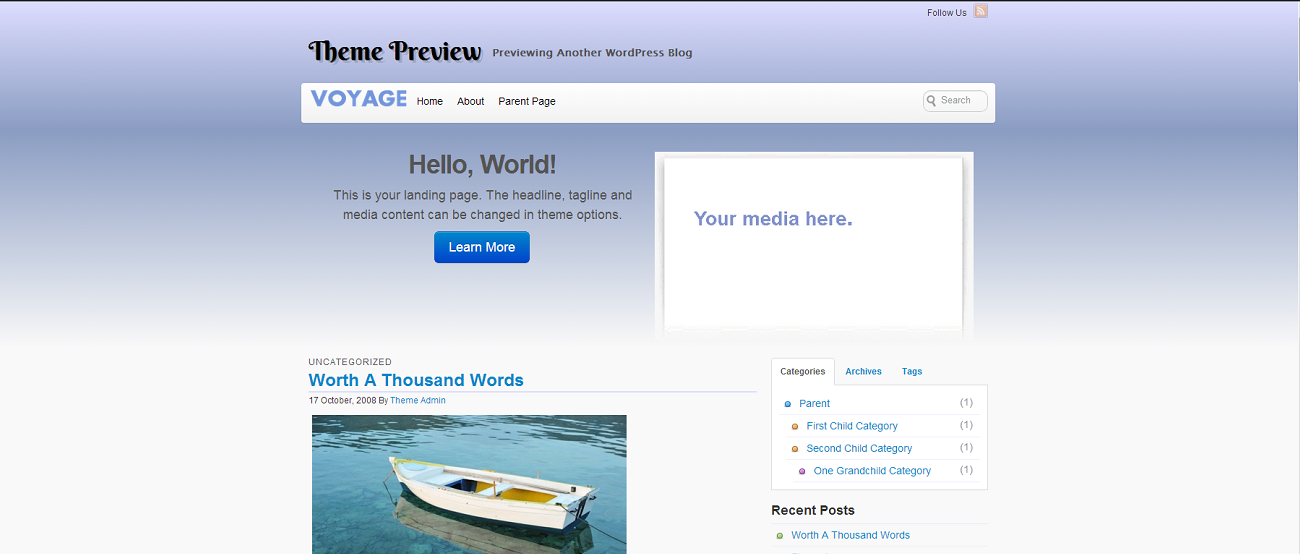Select the Categories tab

coord(803,371)
